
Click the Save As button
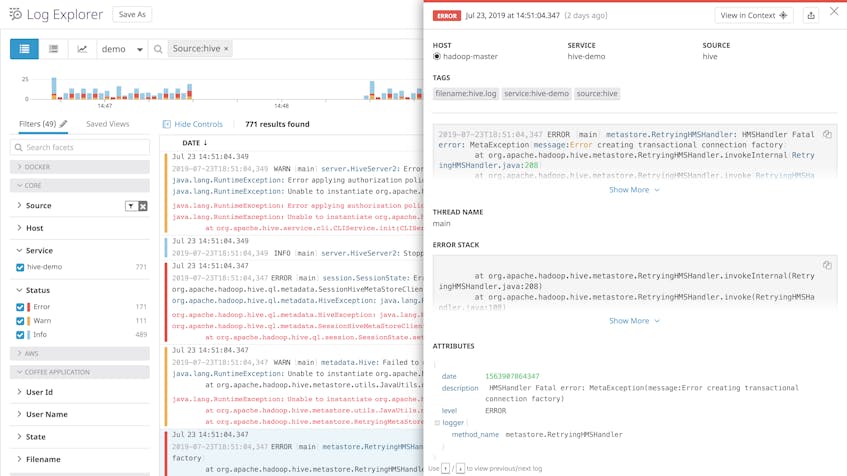tap(132, 15)
